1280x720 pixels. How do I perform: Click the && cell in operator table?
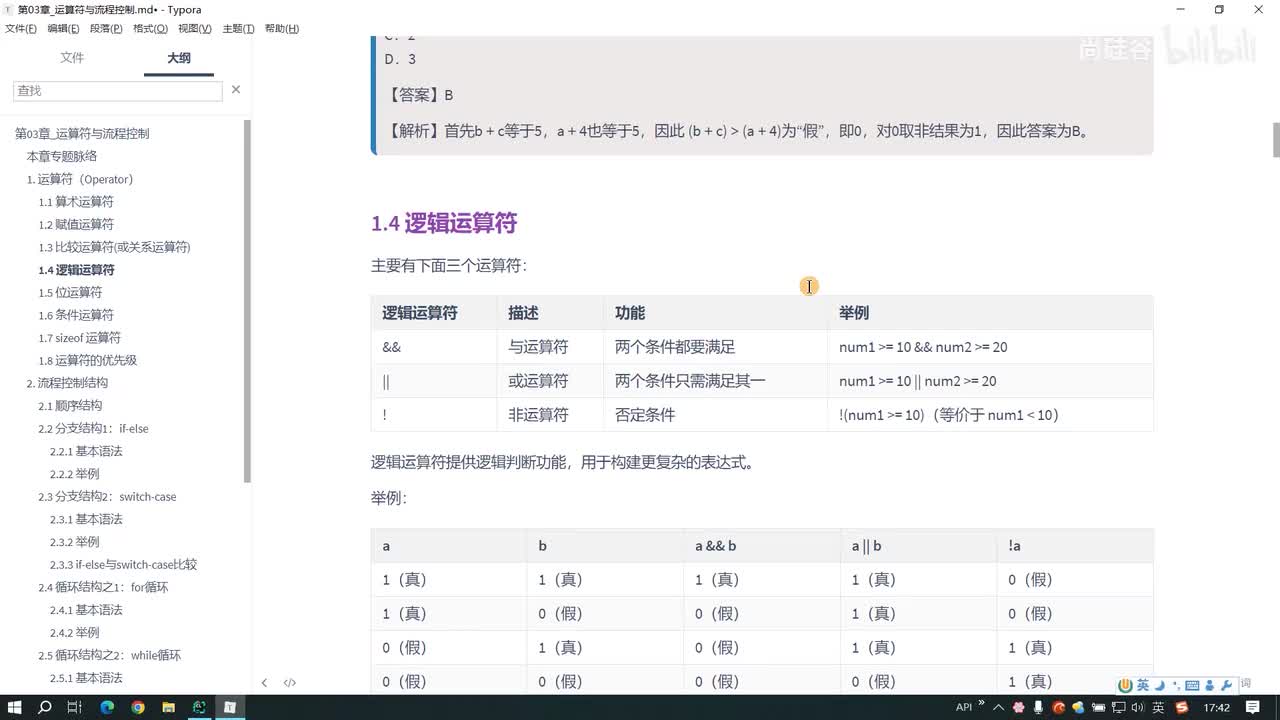click(433, 347)
